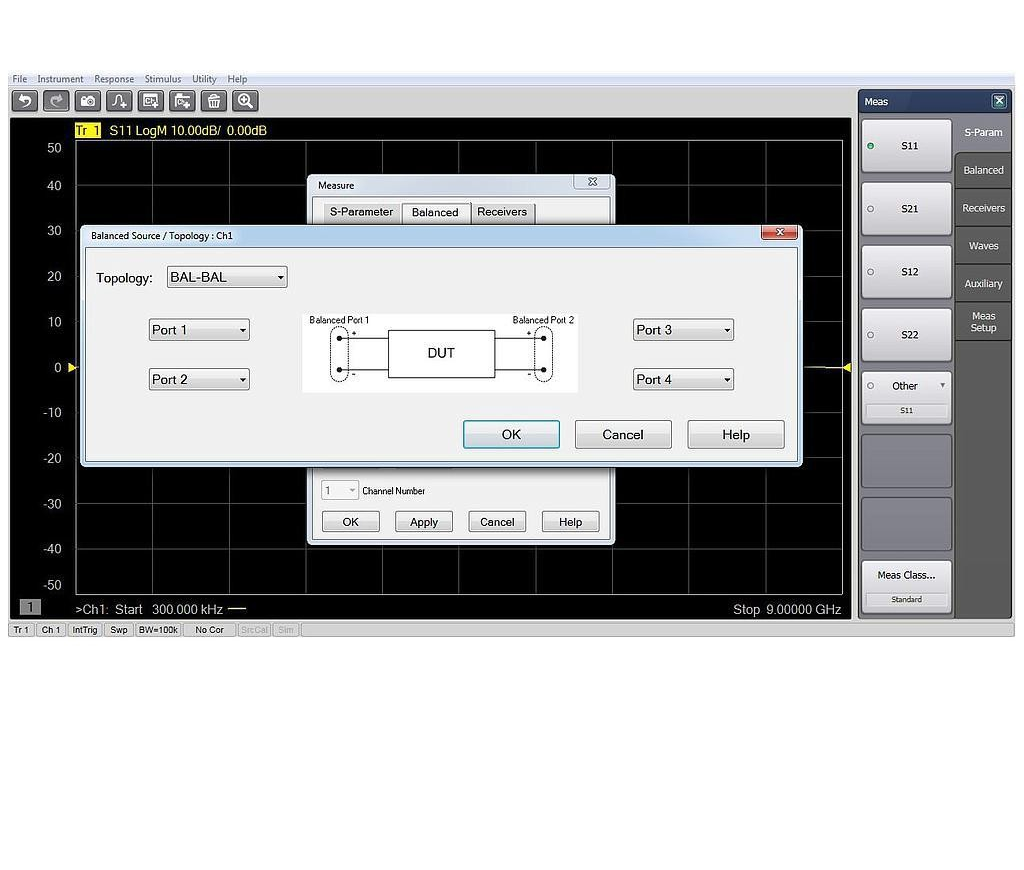Click the BW=100k status bar item

point(158,630)
